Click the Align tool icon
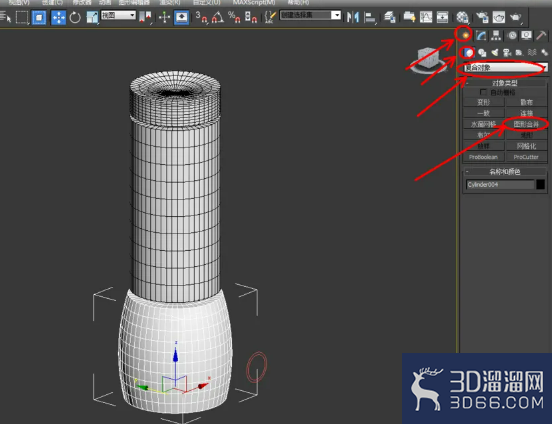Screen dimensions: 552x424 (x=370, y=17)
